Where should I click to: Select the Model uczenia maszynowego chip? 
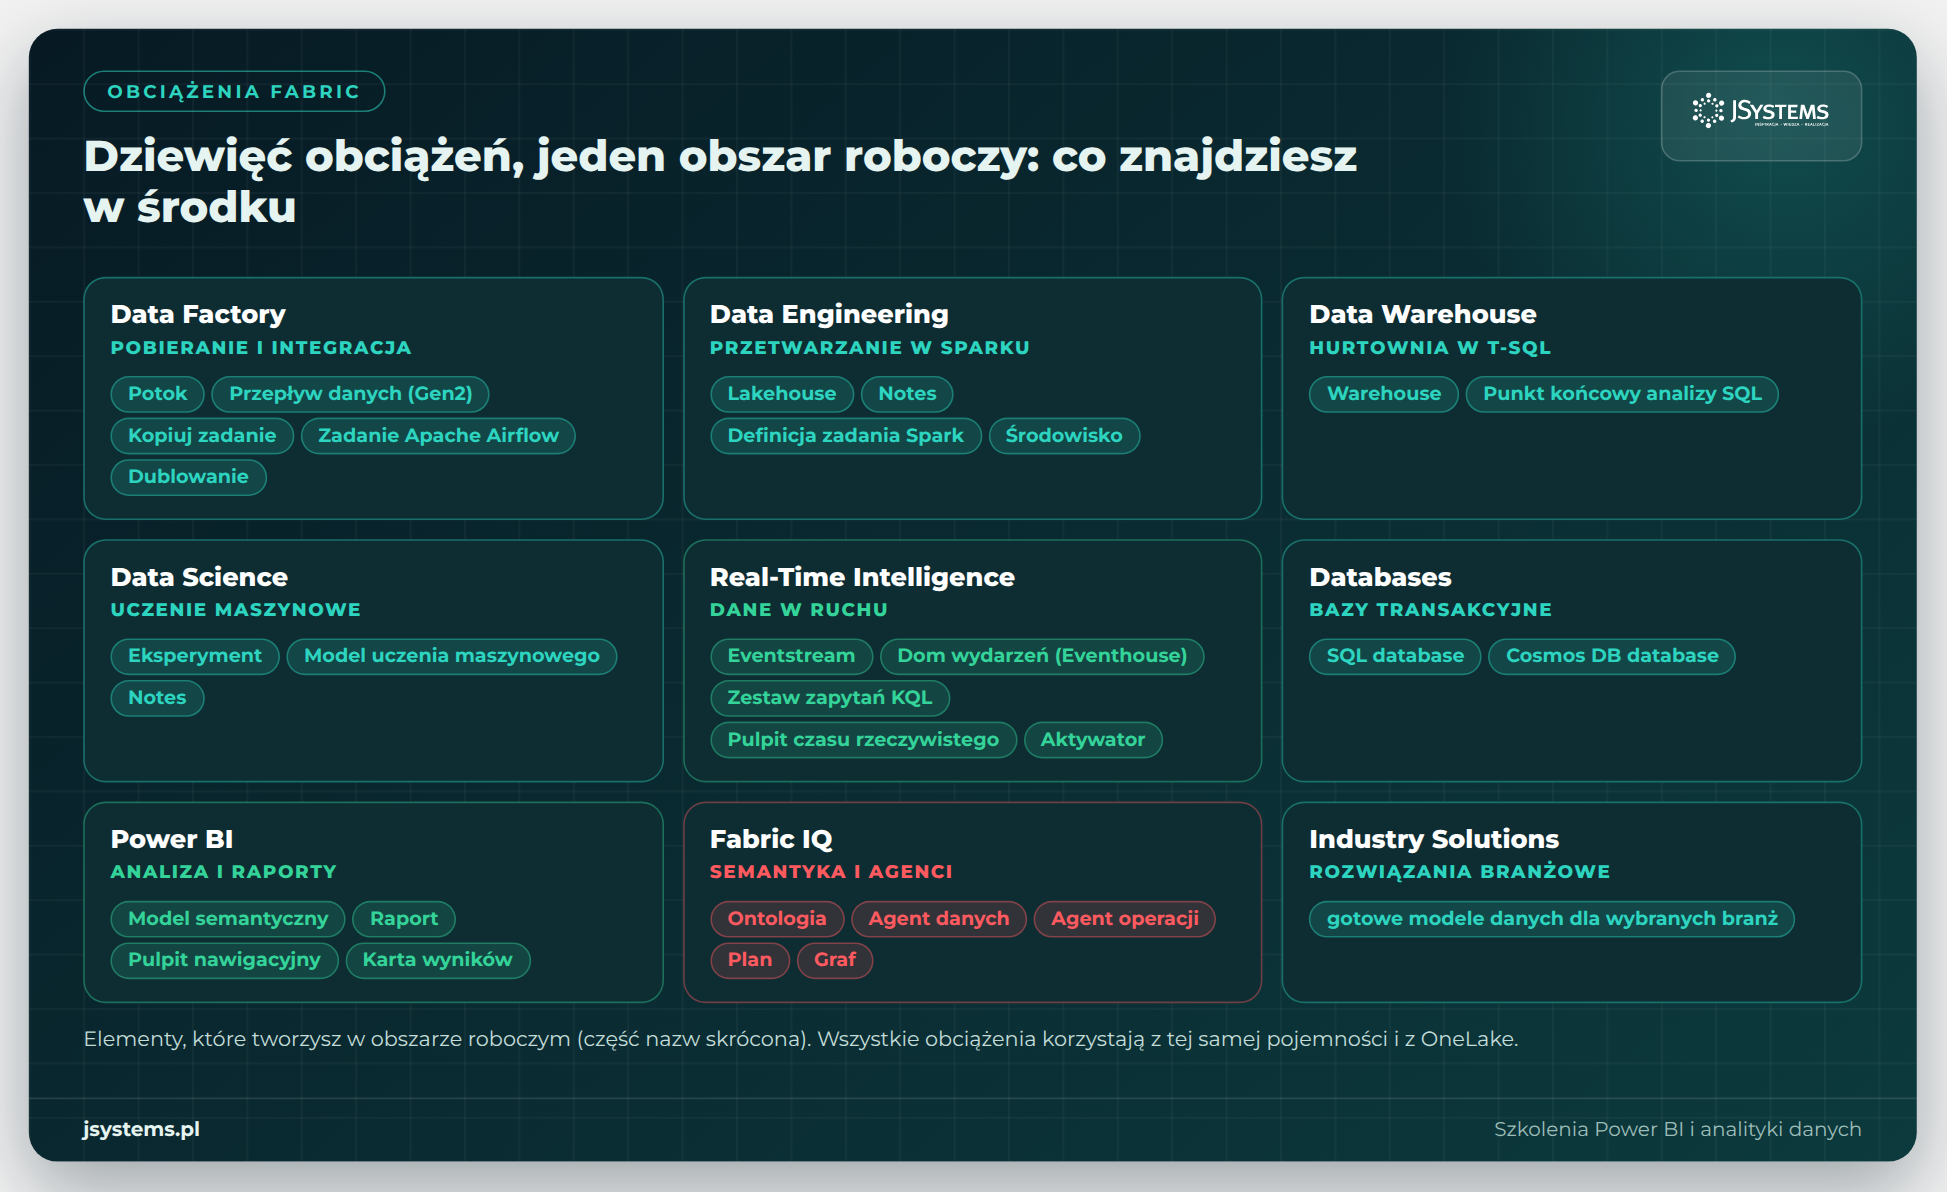coord(452,656)
